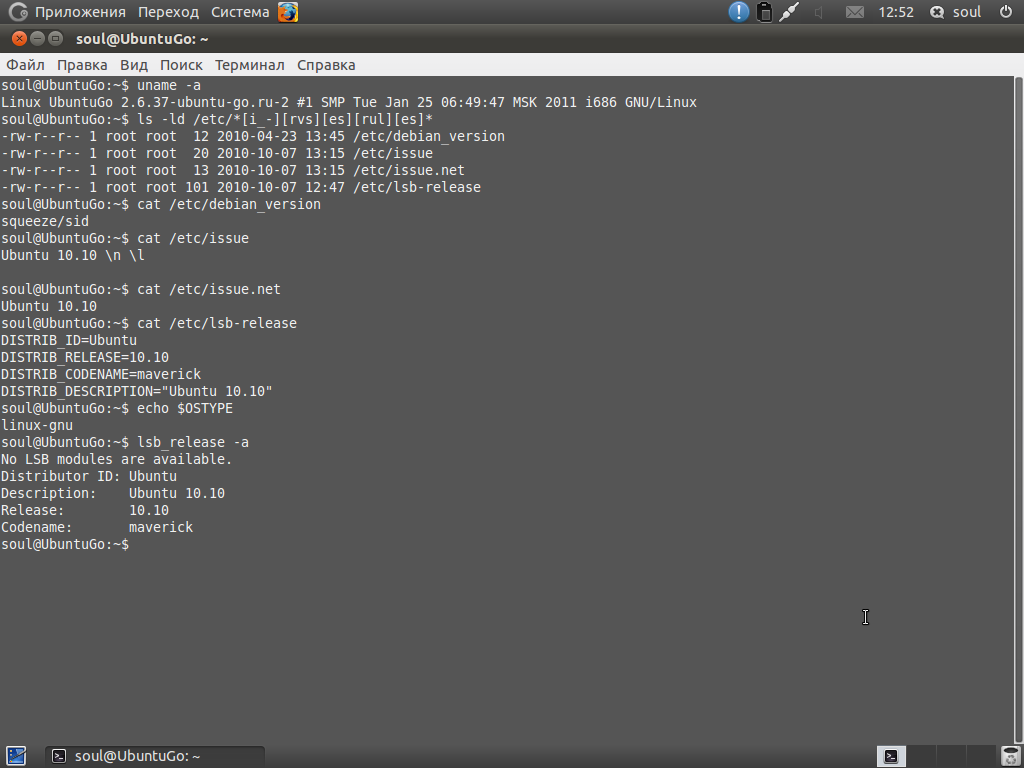1024x768 pixels.
Task: Switch to first workspace with terminal
Action: tap(891, 756)
